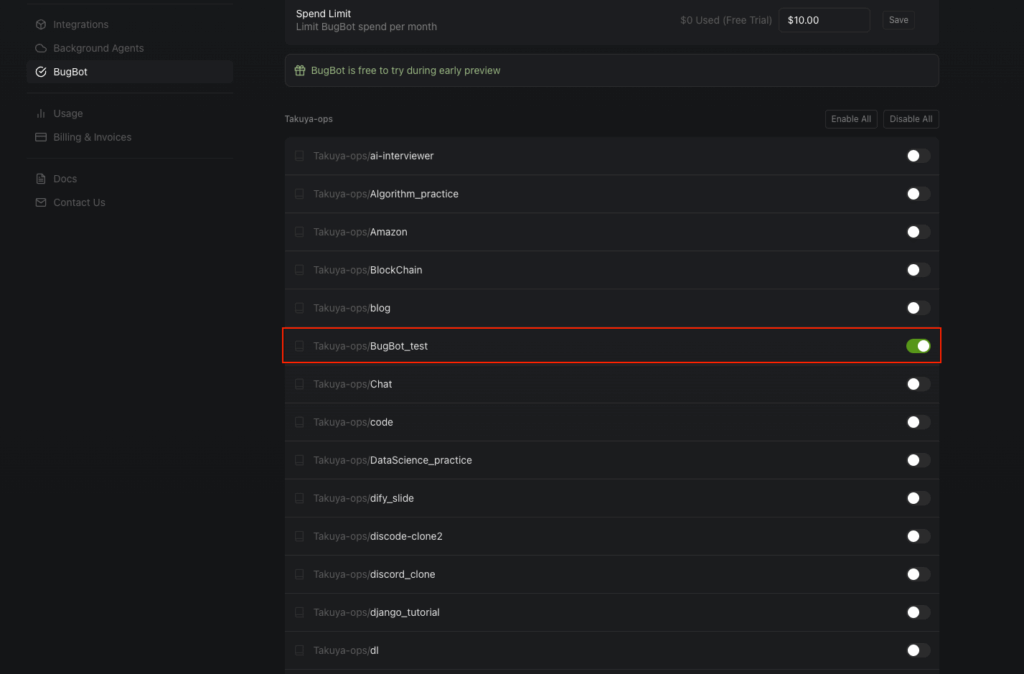Click the Contact Us envelope icon
Screen dimensions: 1024x674
click(x=40, y=202)
